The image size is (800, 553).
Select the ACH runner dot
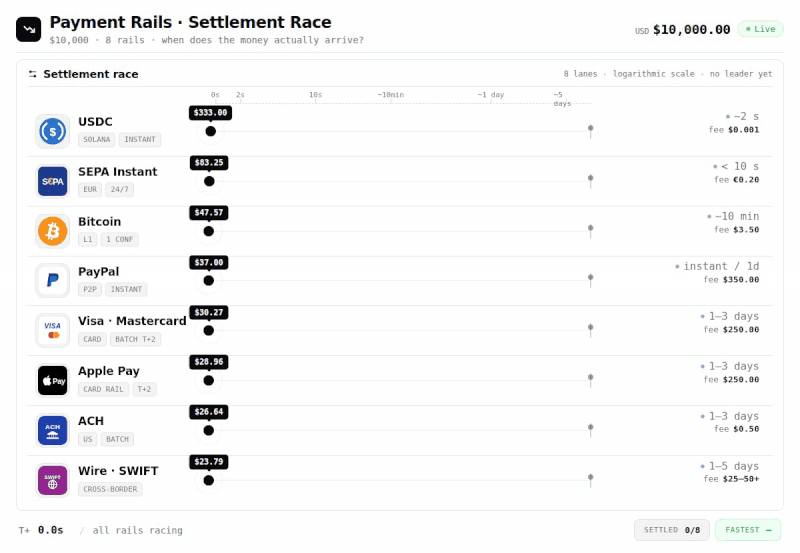[x=209, y=431]
